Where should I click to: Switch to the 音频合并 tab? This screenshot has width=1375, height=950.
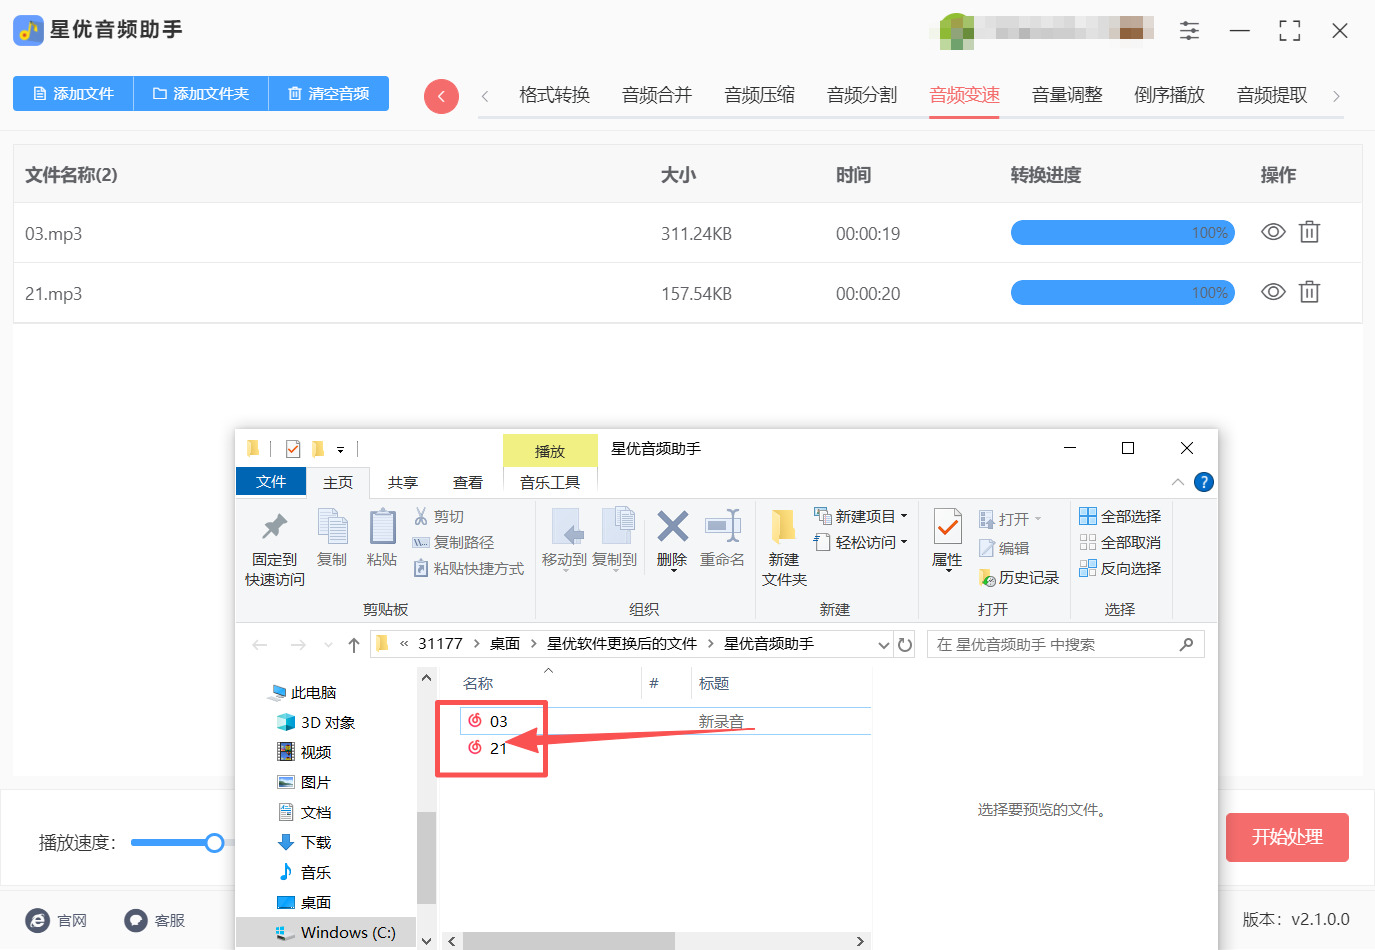click(657, 95)
